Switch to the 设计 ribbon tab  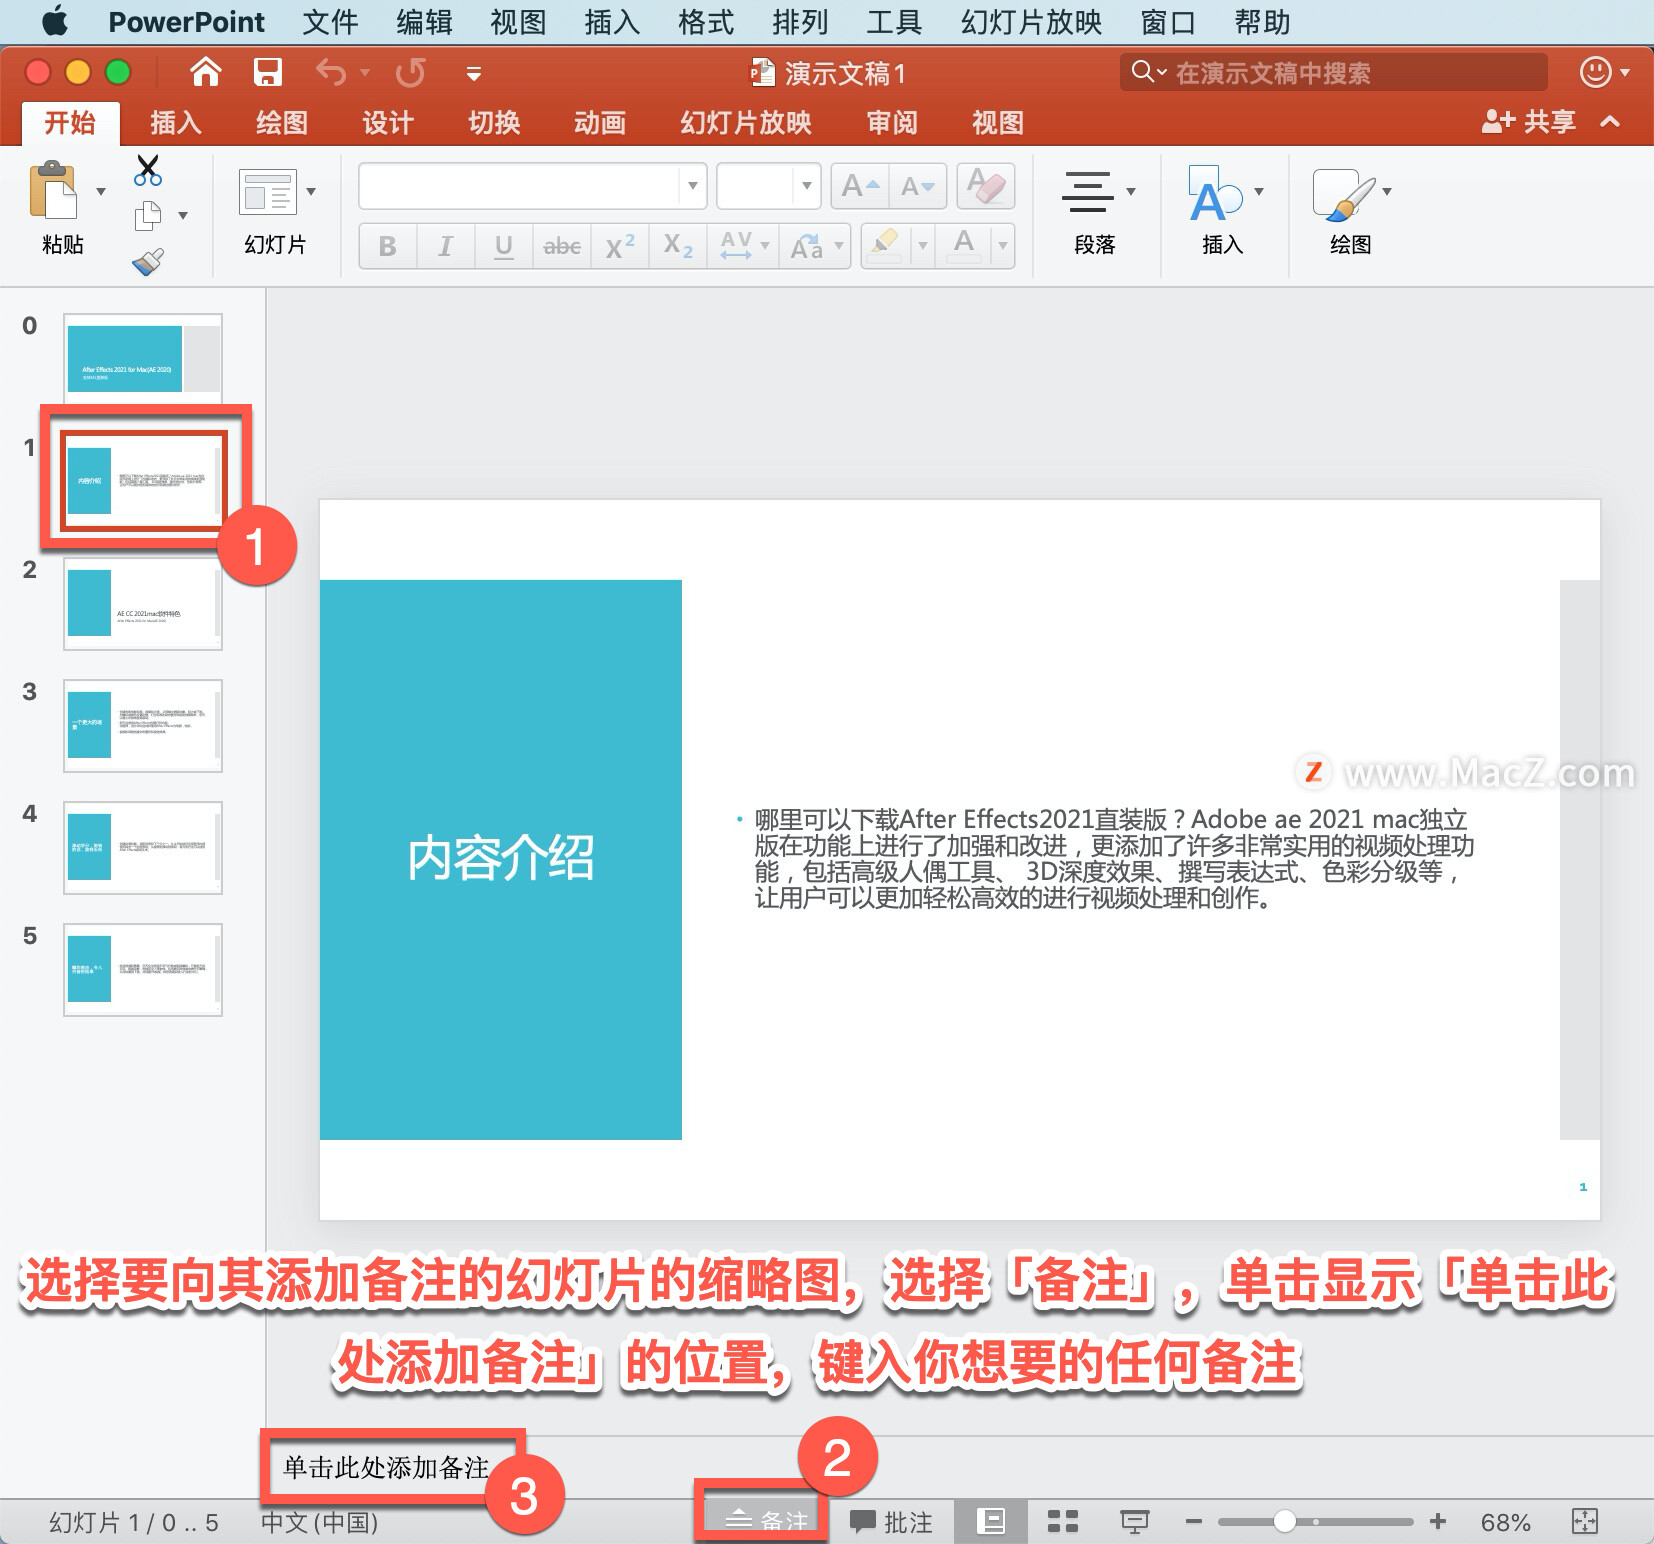click(388, 123)
